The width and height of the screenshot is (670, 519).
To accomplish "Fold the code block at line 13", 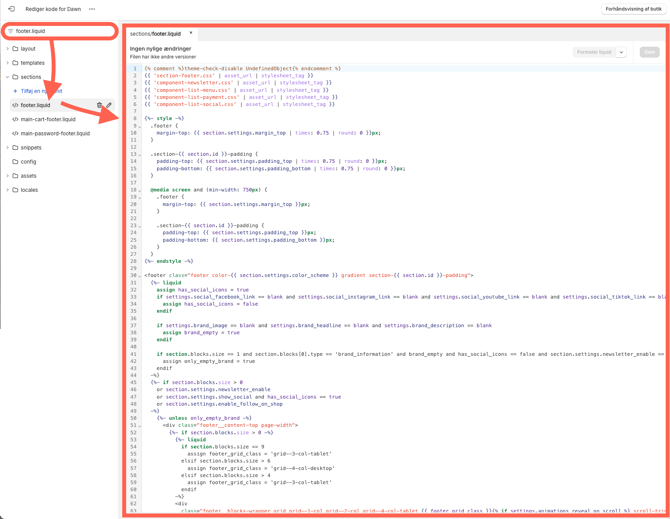I will pyautogui.click(x=140, y=155).
